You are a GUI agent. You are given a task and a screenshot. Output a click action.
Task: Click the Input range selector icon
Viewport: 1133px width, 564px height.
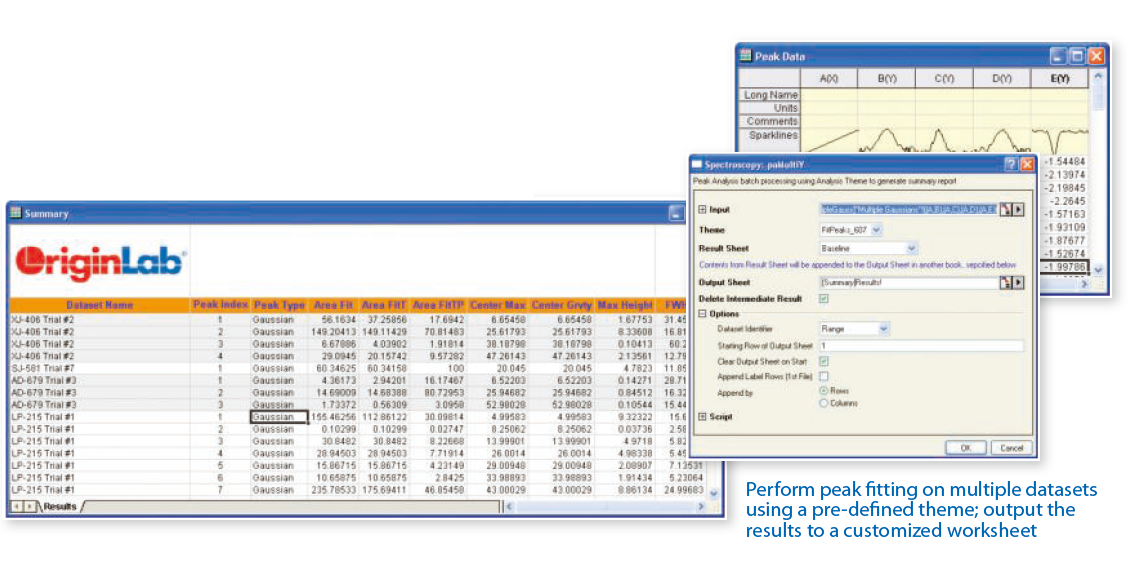click(1005, 209)
